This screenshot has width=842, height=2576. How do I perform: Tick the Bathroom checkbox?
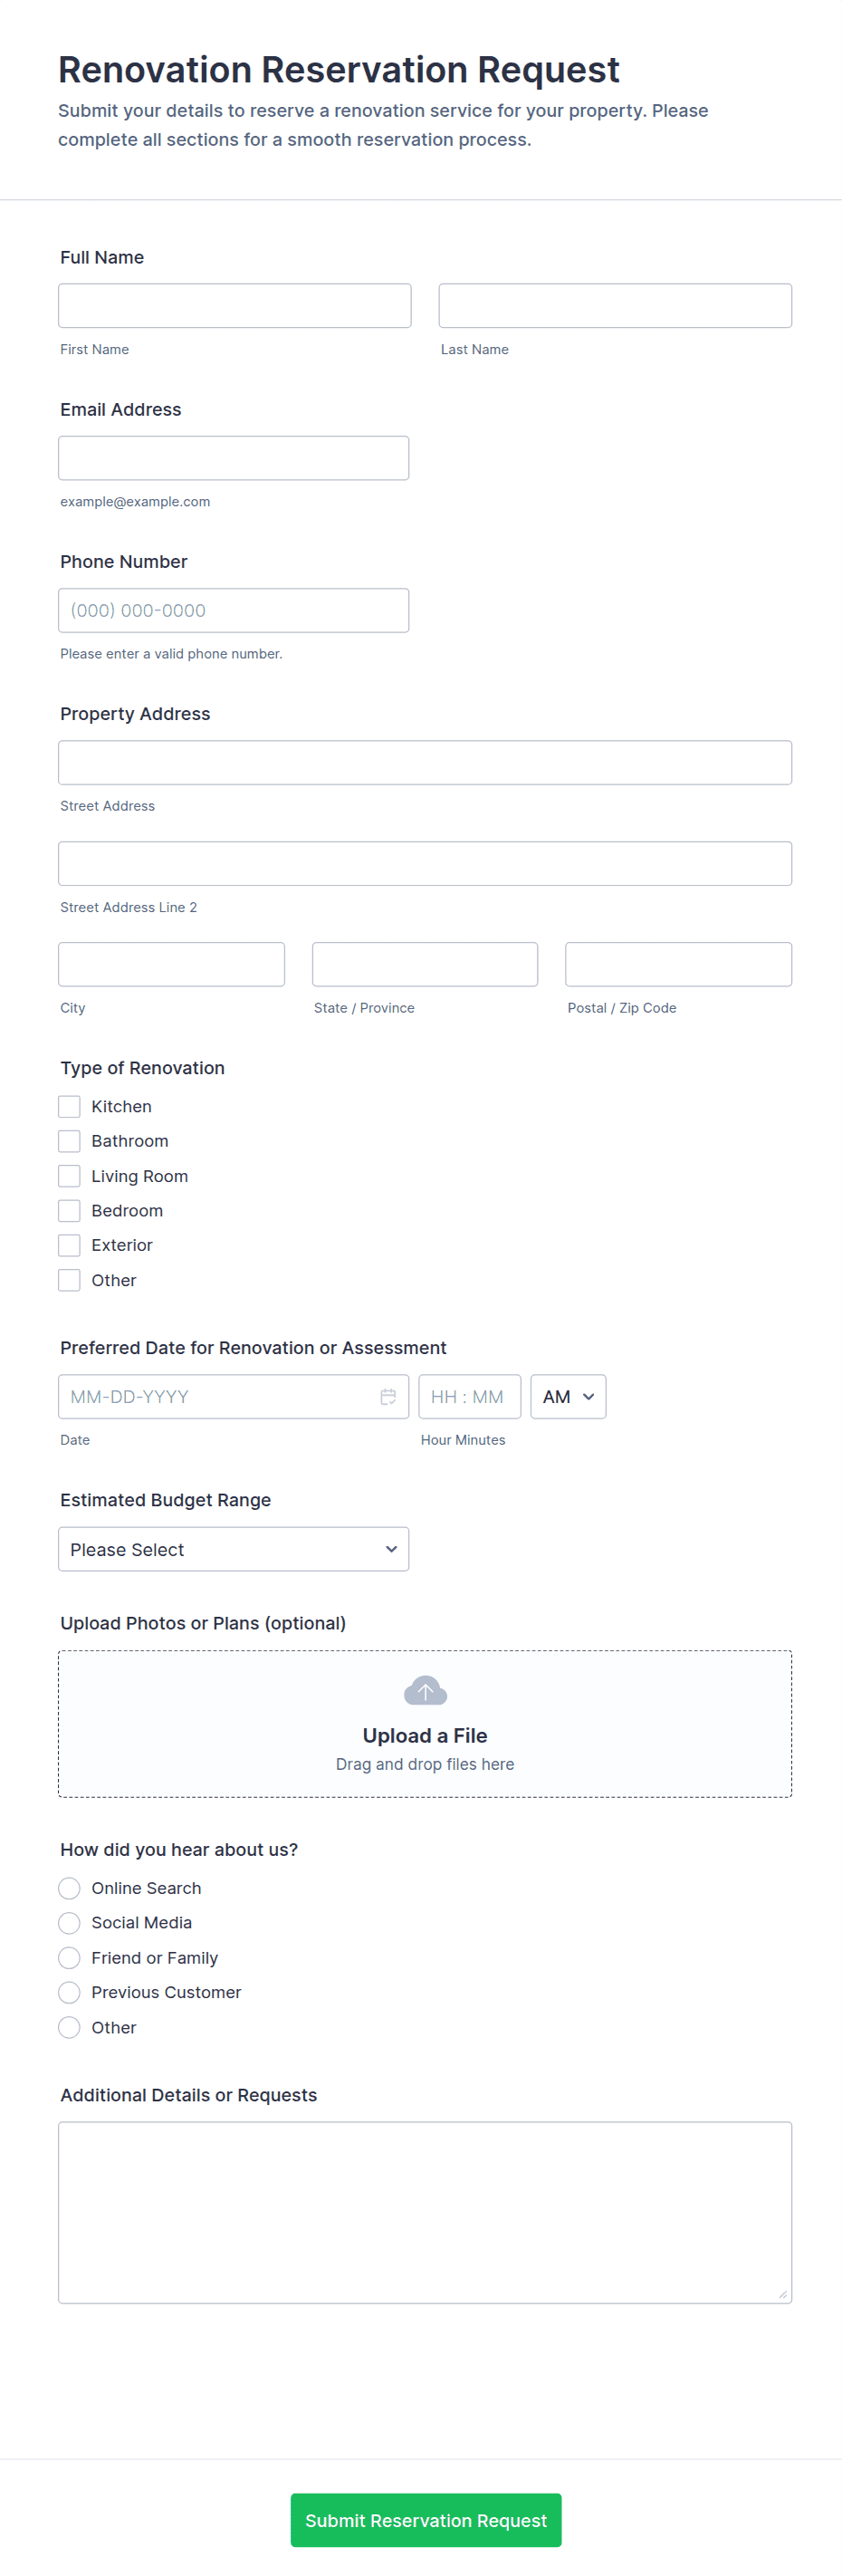tap(69, 1141)
